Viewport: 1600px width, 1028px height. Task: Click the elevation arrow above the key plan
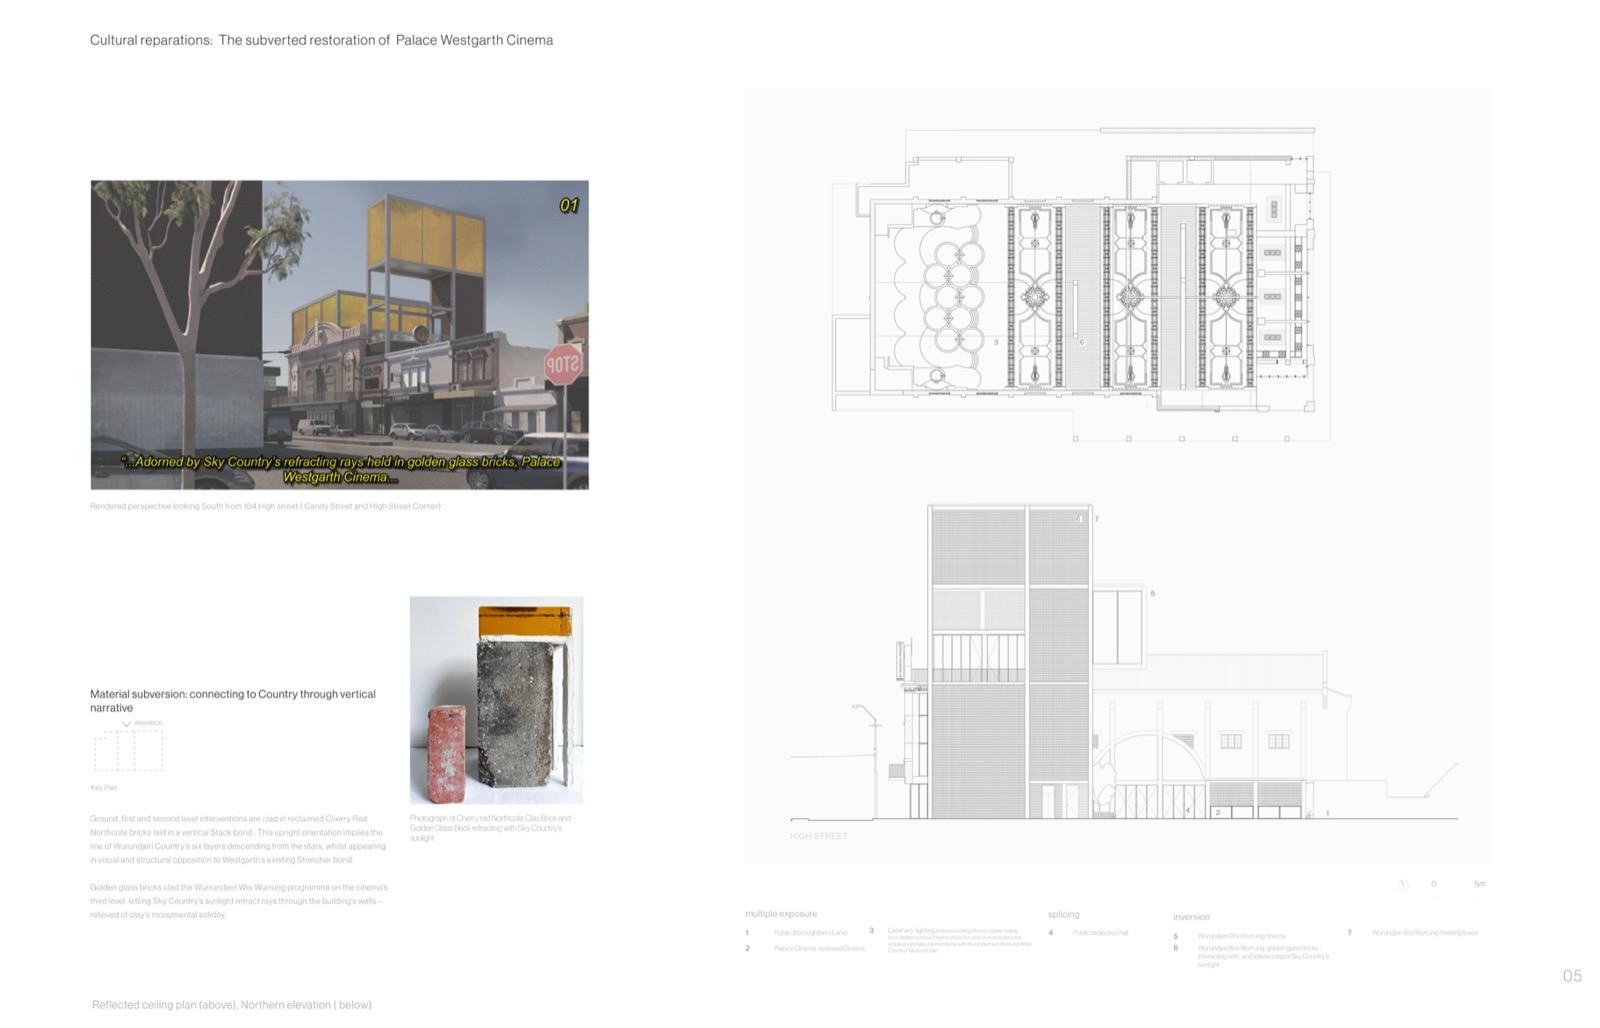(x=126, y=723)
